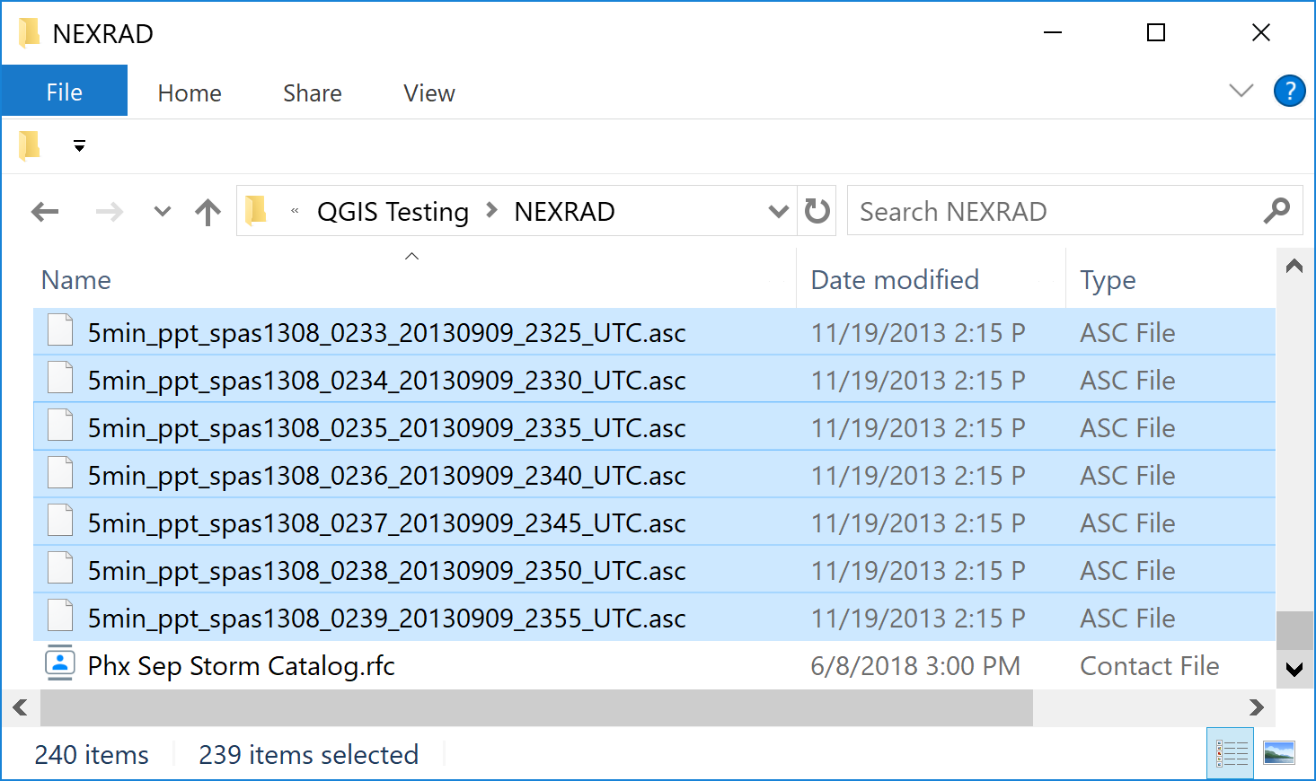Open the File menu
The width and height of the screenshot is (1316, 781).
[64, 93]
